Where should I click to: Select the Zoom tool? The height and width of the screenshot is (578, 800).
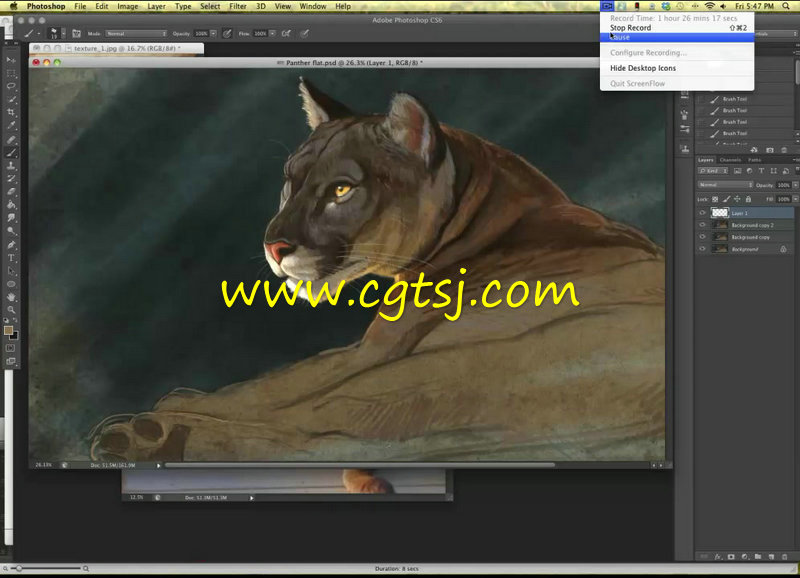pos(11,310)
